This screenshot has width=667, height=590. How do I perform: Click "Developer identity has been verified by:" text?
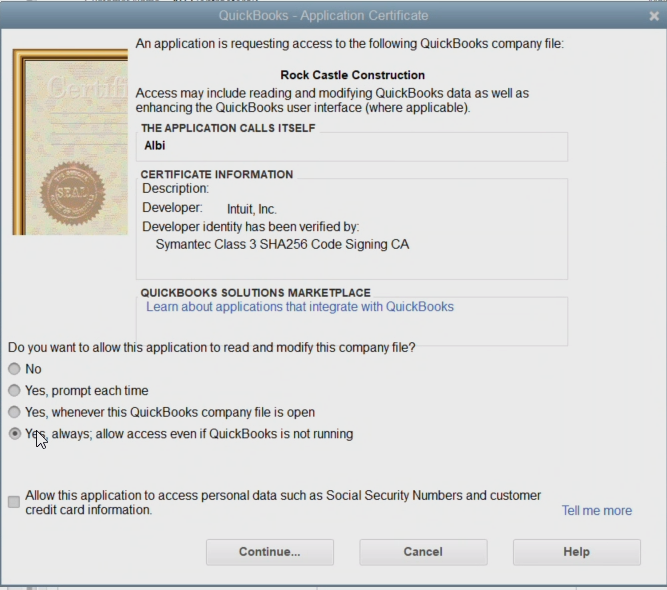click(251, 227)
